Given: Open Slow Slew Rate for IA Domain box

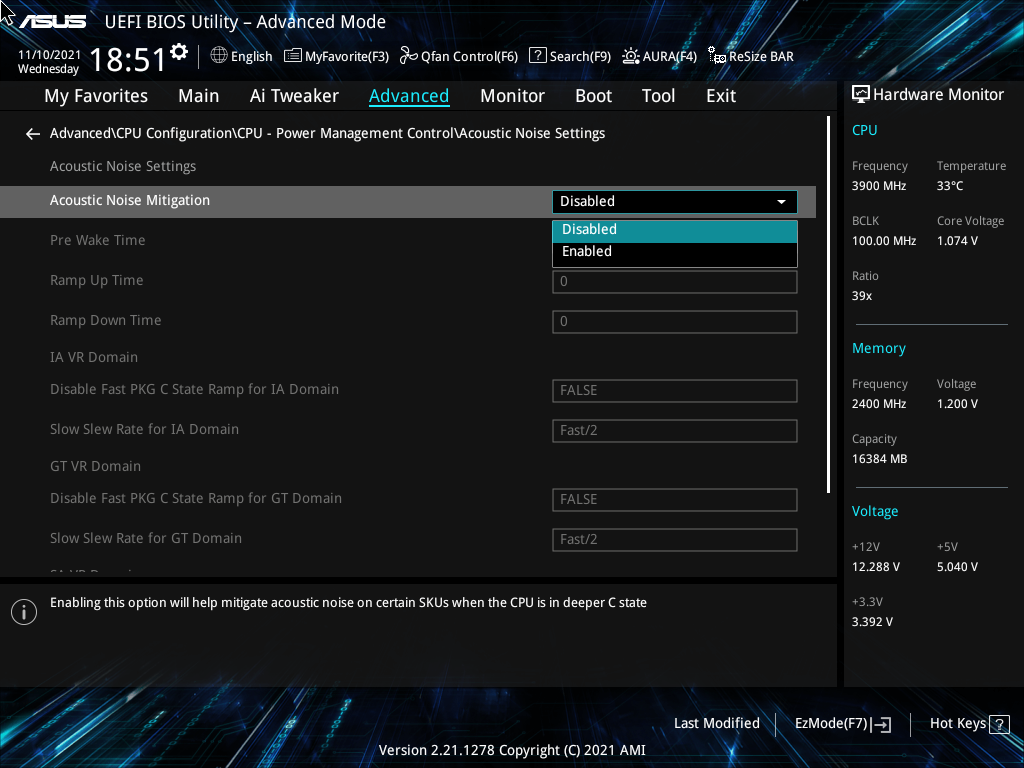Looking at the screenshot, I should point(675,430).
